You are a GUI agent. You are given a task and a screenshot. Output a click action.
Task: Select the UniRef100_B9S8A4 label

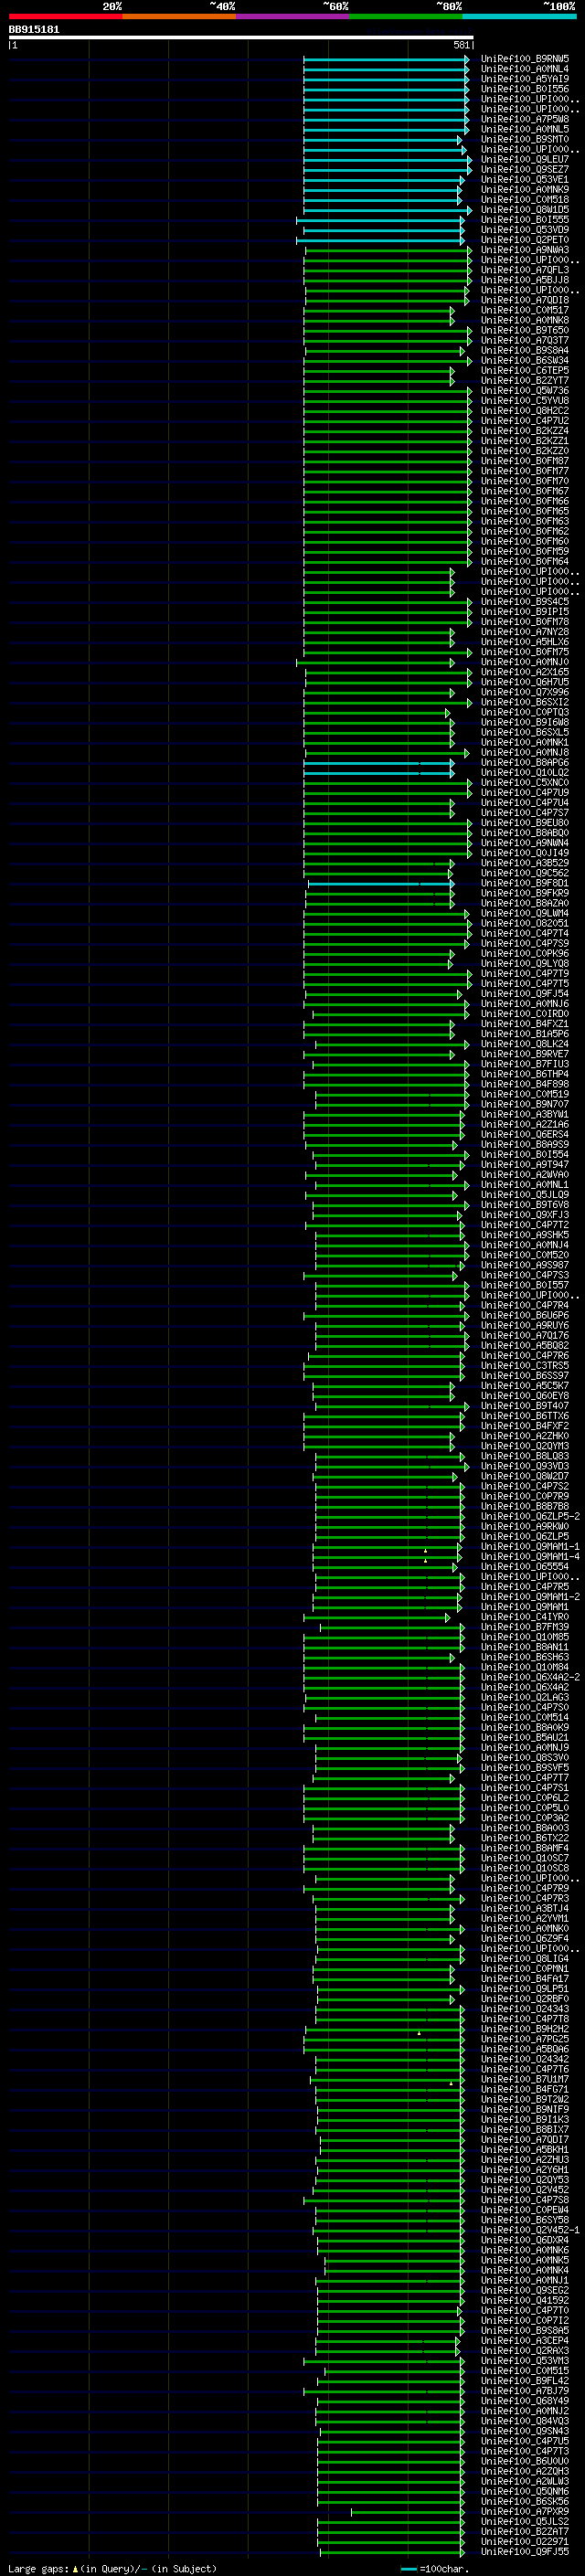tap(525, 351)
